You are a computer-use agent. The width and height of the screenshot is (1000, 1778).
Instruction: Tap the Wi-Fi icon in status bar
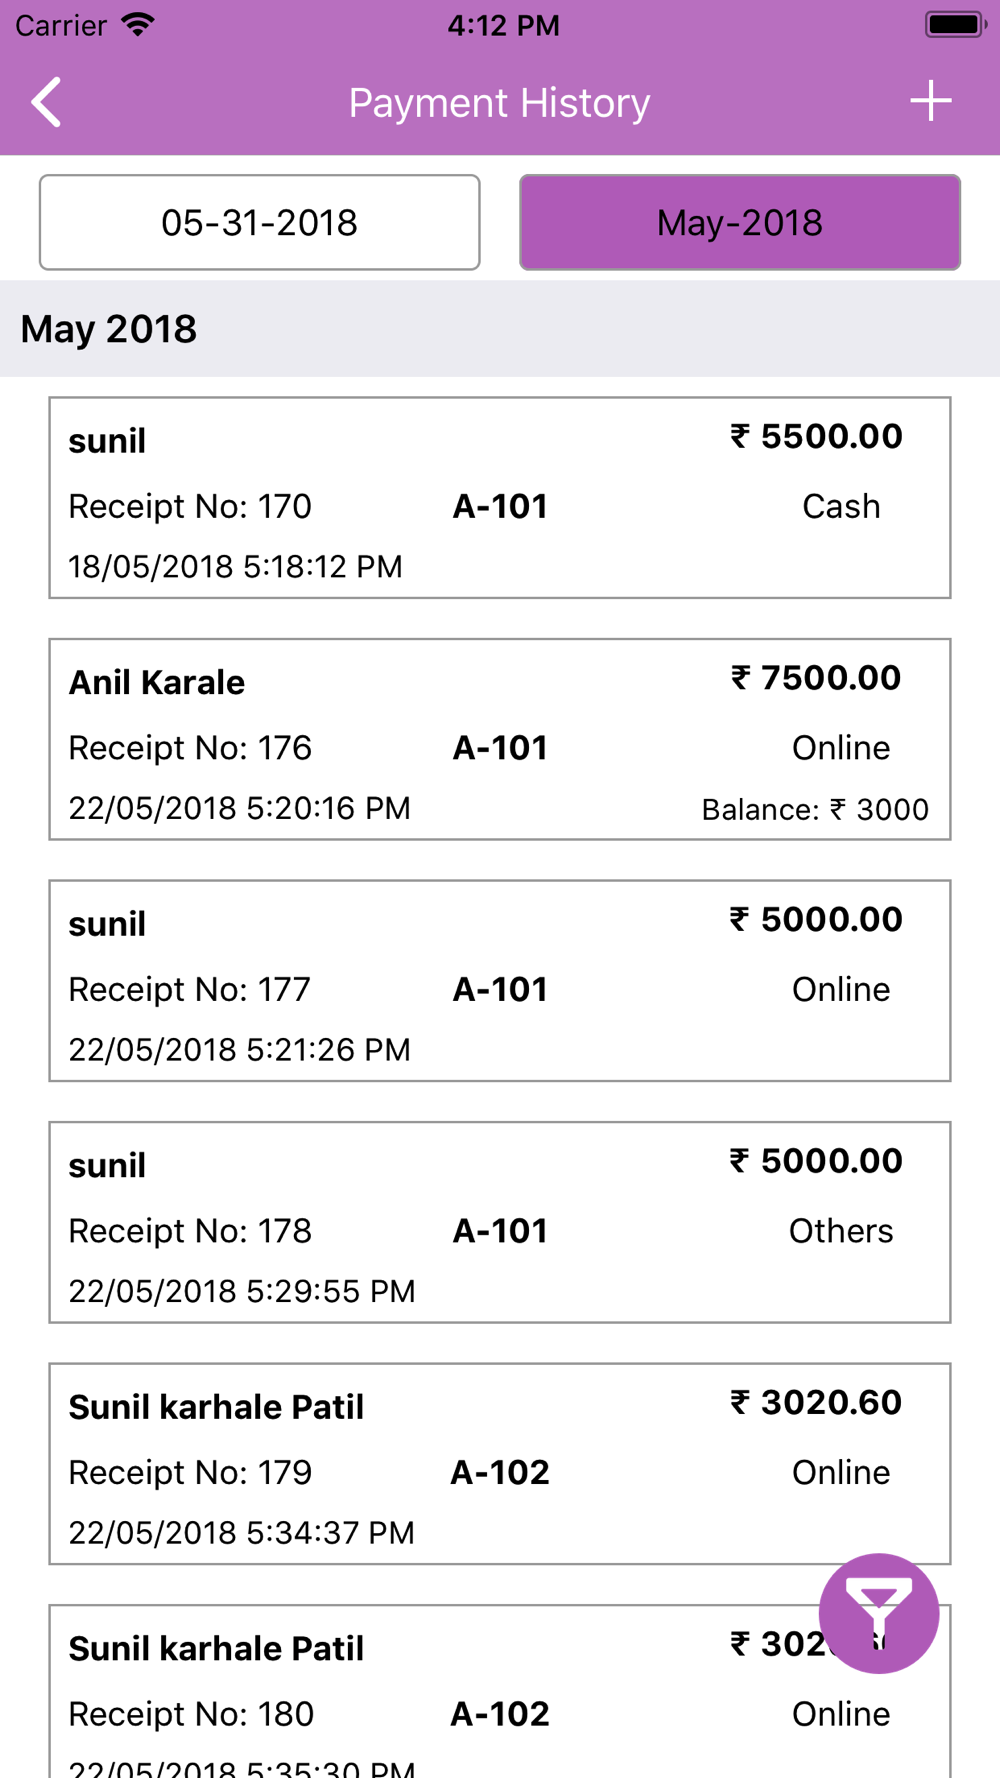point(138,25)
